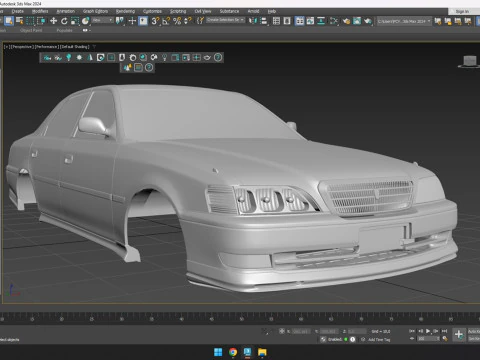Click the teapot icon in viewport toolbar

(207, 57)
